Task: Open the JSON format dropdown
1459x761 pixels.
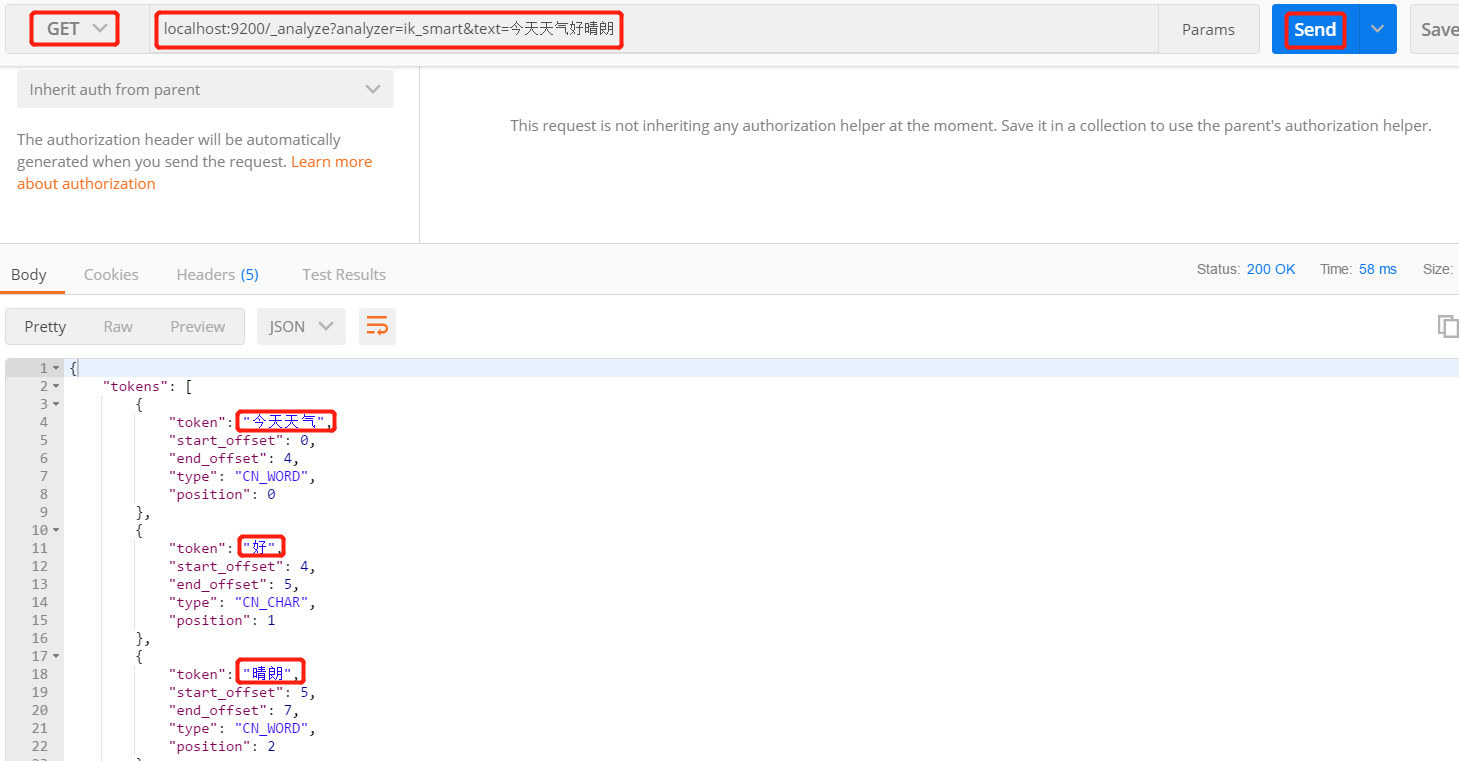Action: (x=301, y=326)
